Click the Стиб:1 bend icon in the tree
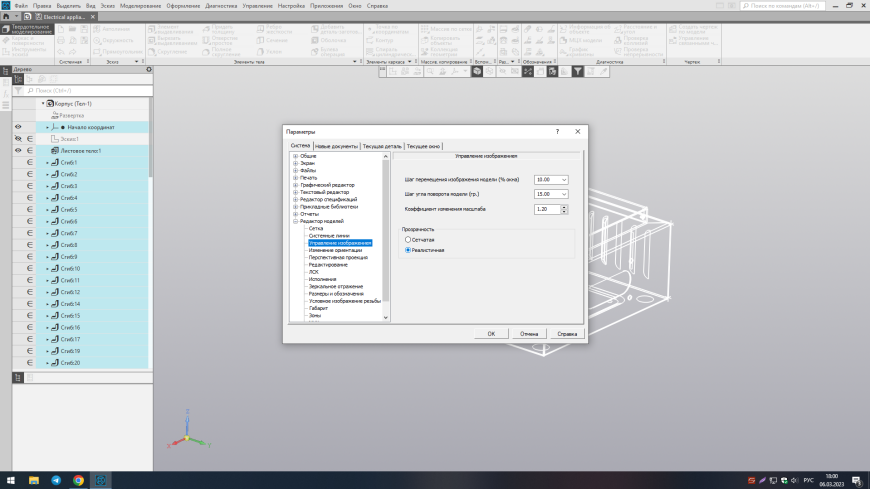The height and width of the screenshot is (489, 870). tap(53, 162)
